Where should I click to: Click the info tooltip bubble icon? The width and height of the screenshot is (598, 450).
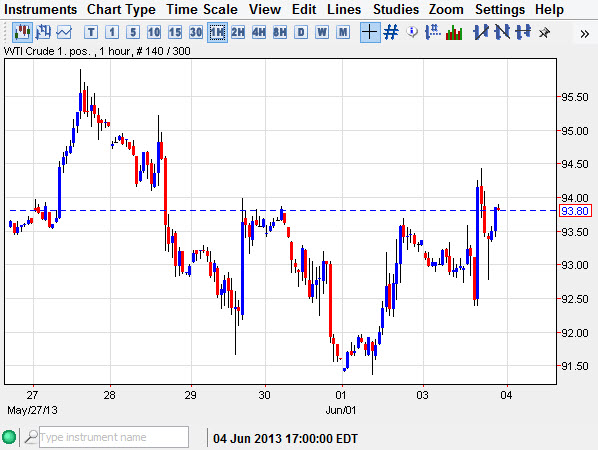point(412,32)
